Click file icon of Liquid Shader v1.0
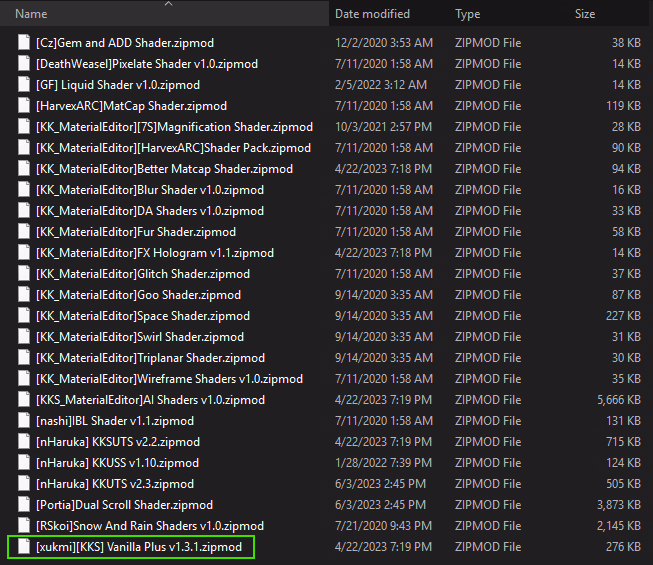This screenshot has width=653, height=565. (x=25, y=85)
